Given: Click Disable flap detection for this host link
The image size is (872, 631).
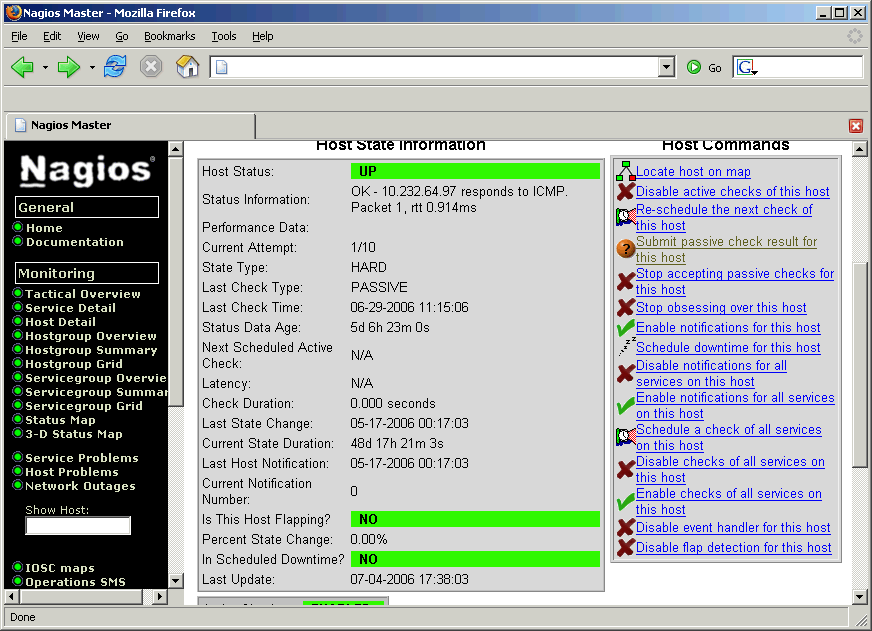Looking at the screenshot, I should click(x=734, y=548).
